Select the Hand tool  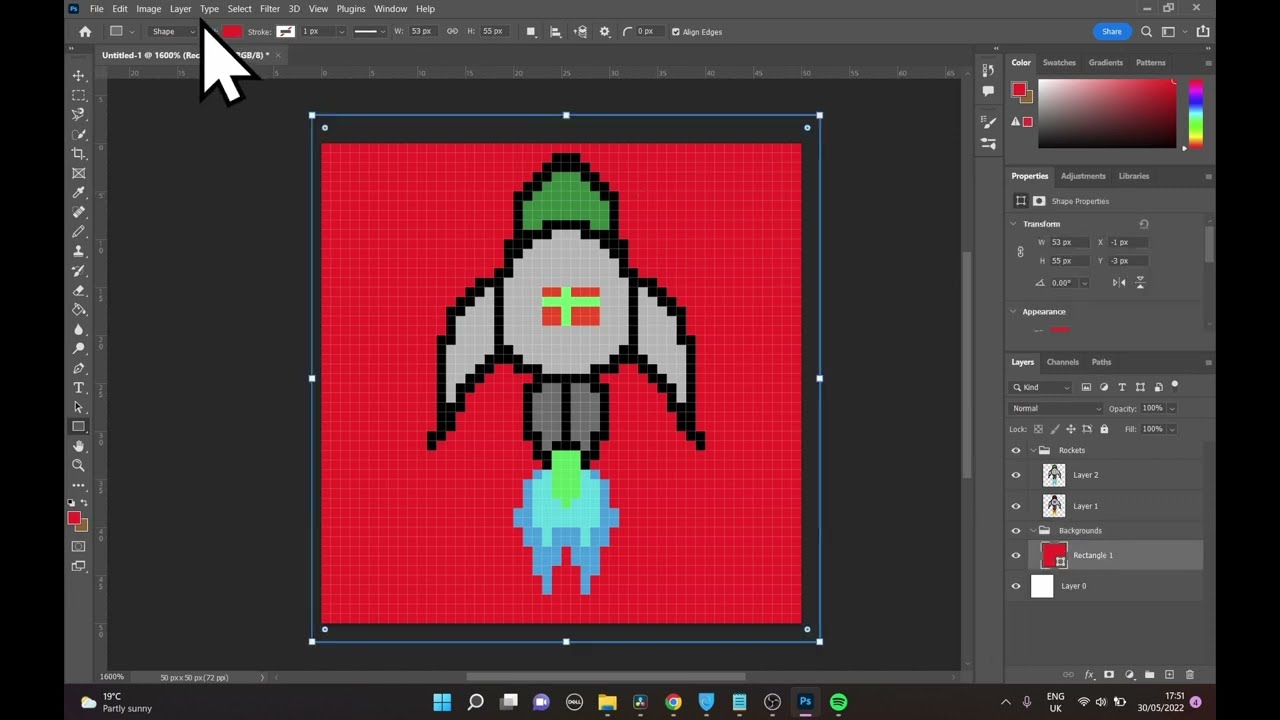pos(78,446)
